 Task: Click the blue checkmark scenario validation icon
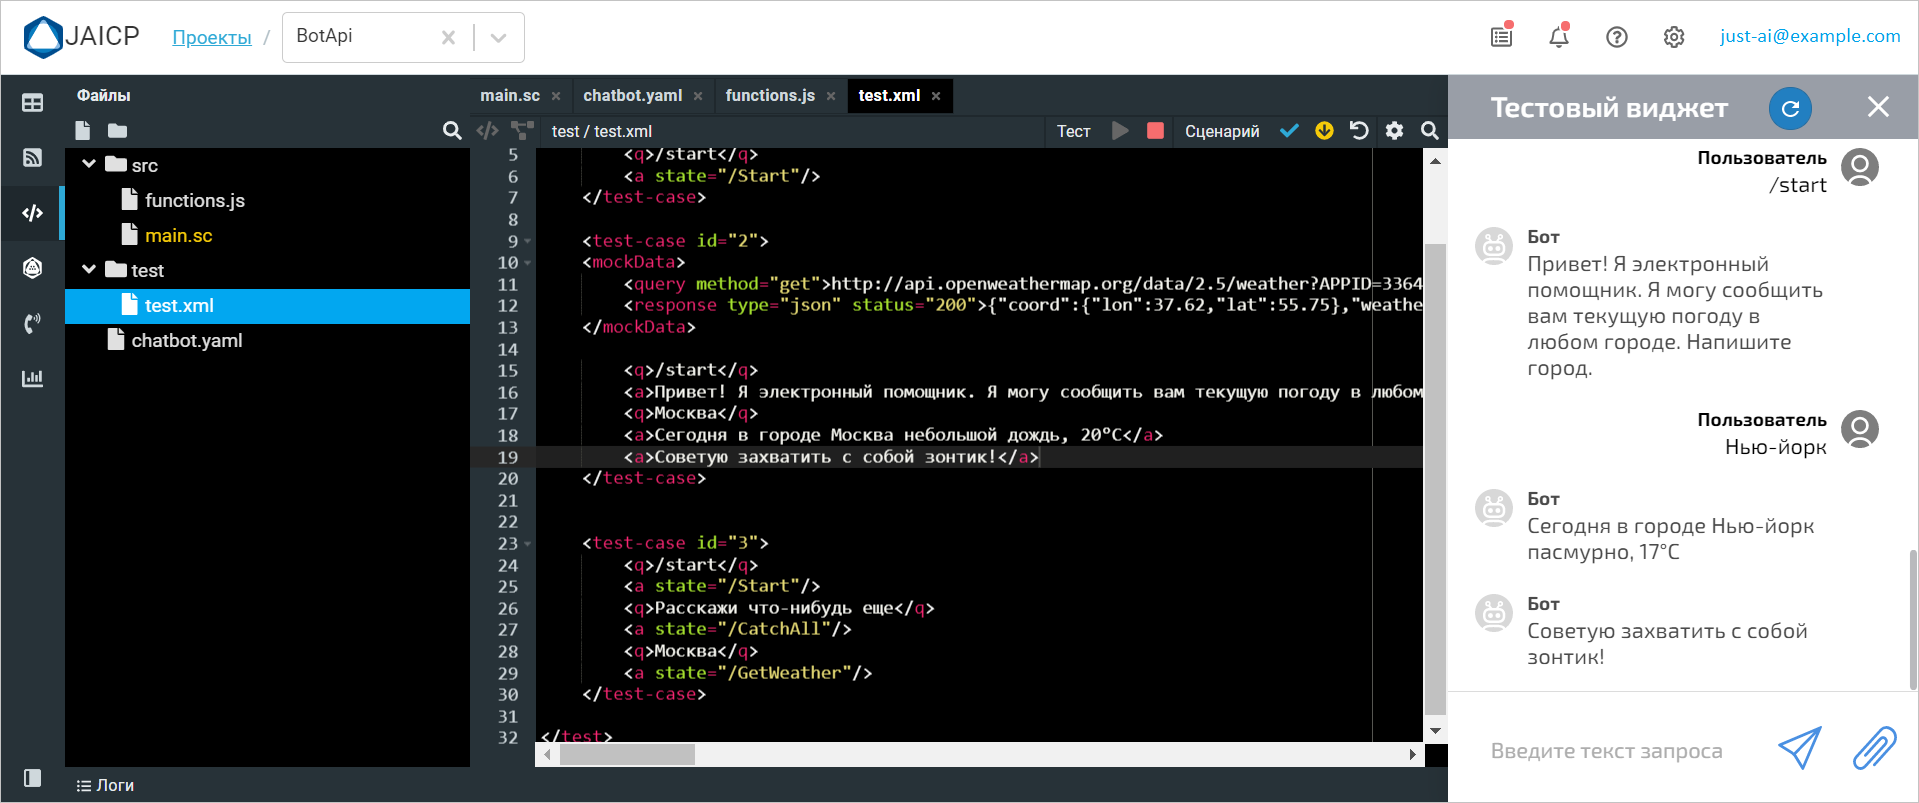pos(1289,131)
